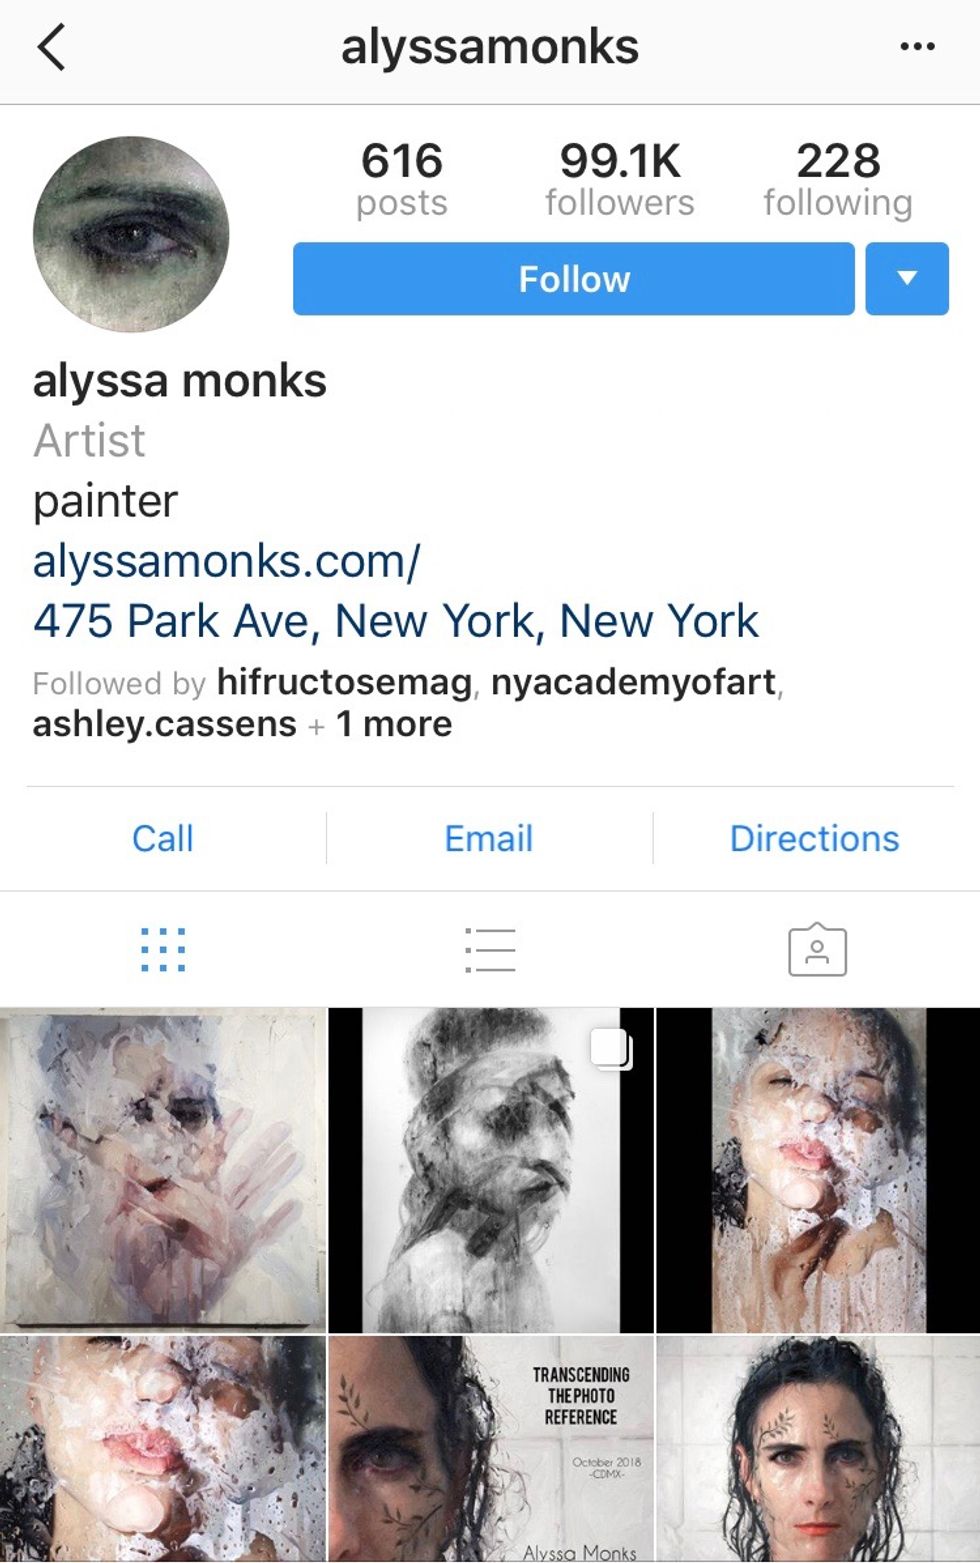
Task: Get Directions to the artist's location
Action: click(x=815, y=838)
